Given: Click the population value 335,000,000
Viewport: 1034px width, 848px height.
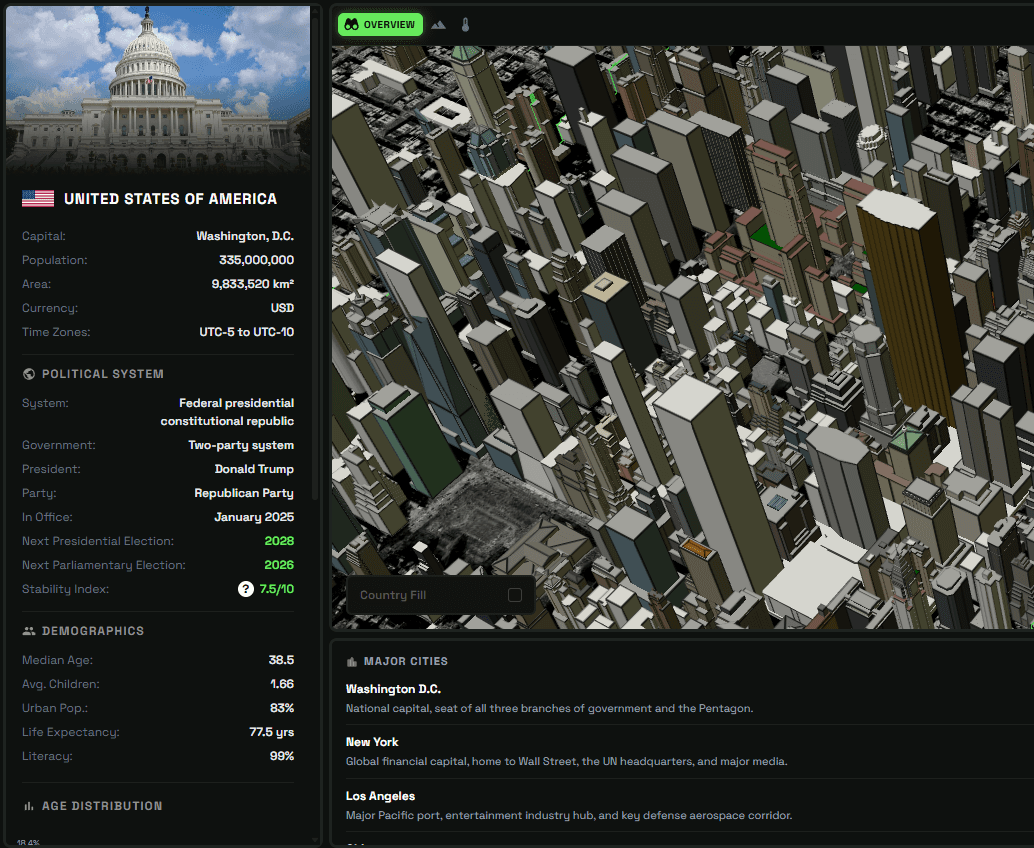Looking at the screenshot, I should click(x=256, y=260).
